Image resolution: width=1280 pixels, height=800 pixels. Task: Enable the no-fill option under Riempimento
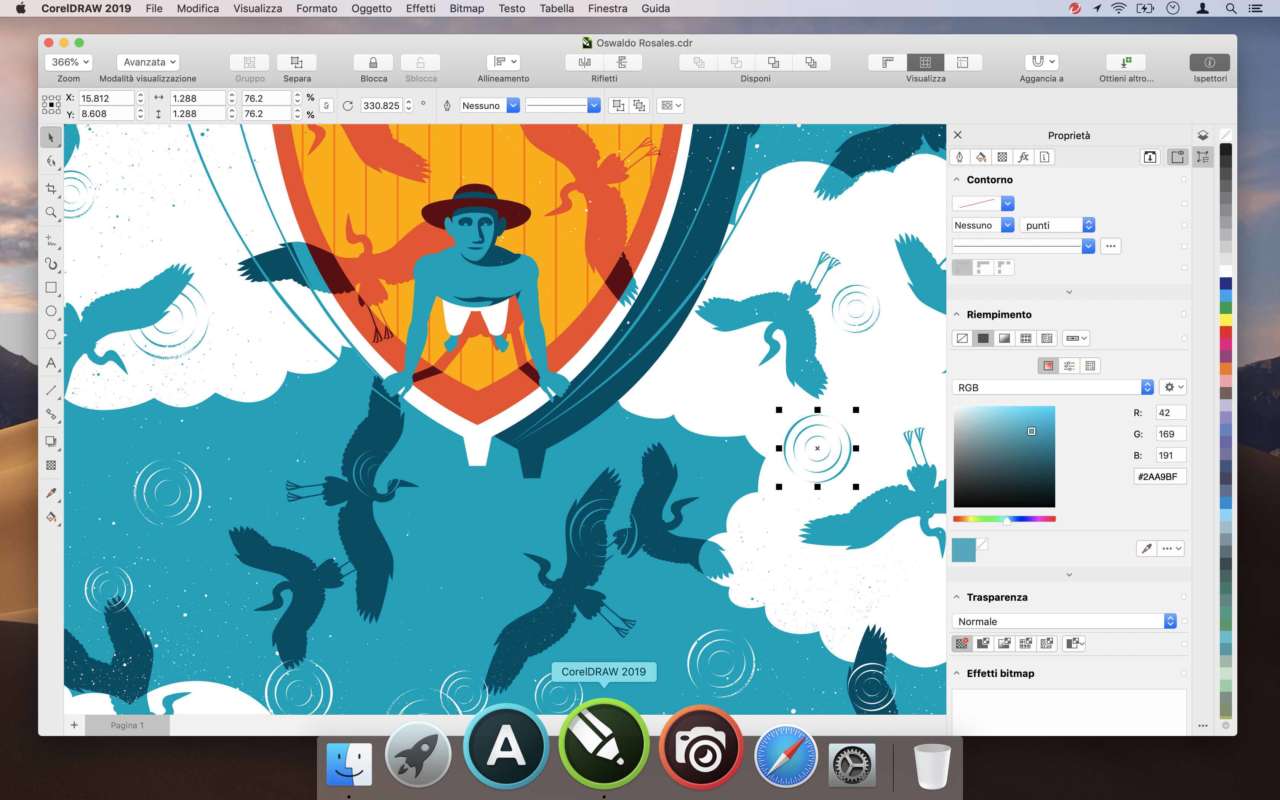[961, 337]
